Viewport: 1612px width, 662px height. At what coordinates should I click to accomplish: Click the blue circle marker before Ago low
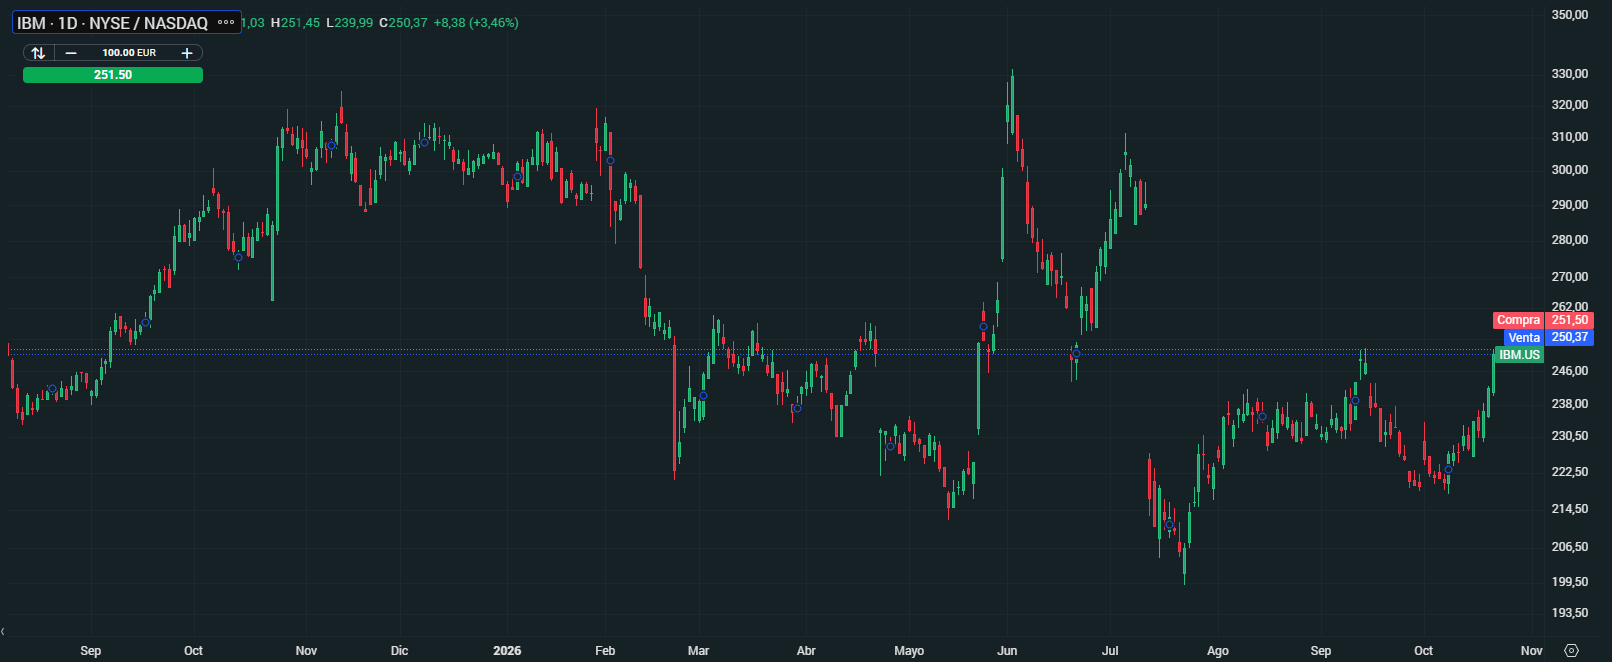1169,525
